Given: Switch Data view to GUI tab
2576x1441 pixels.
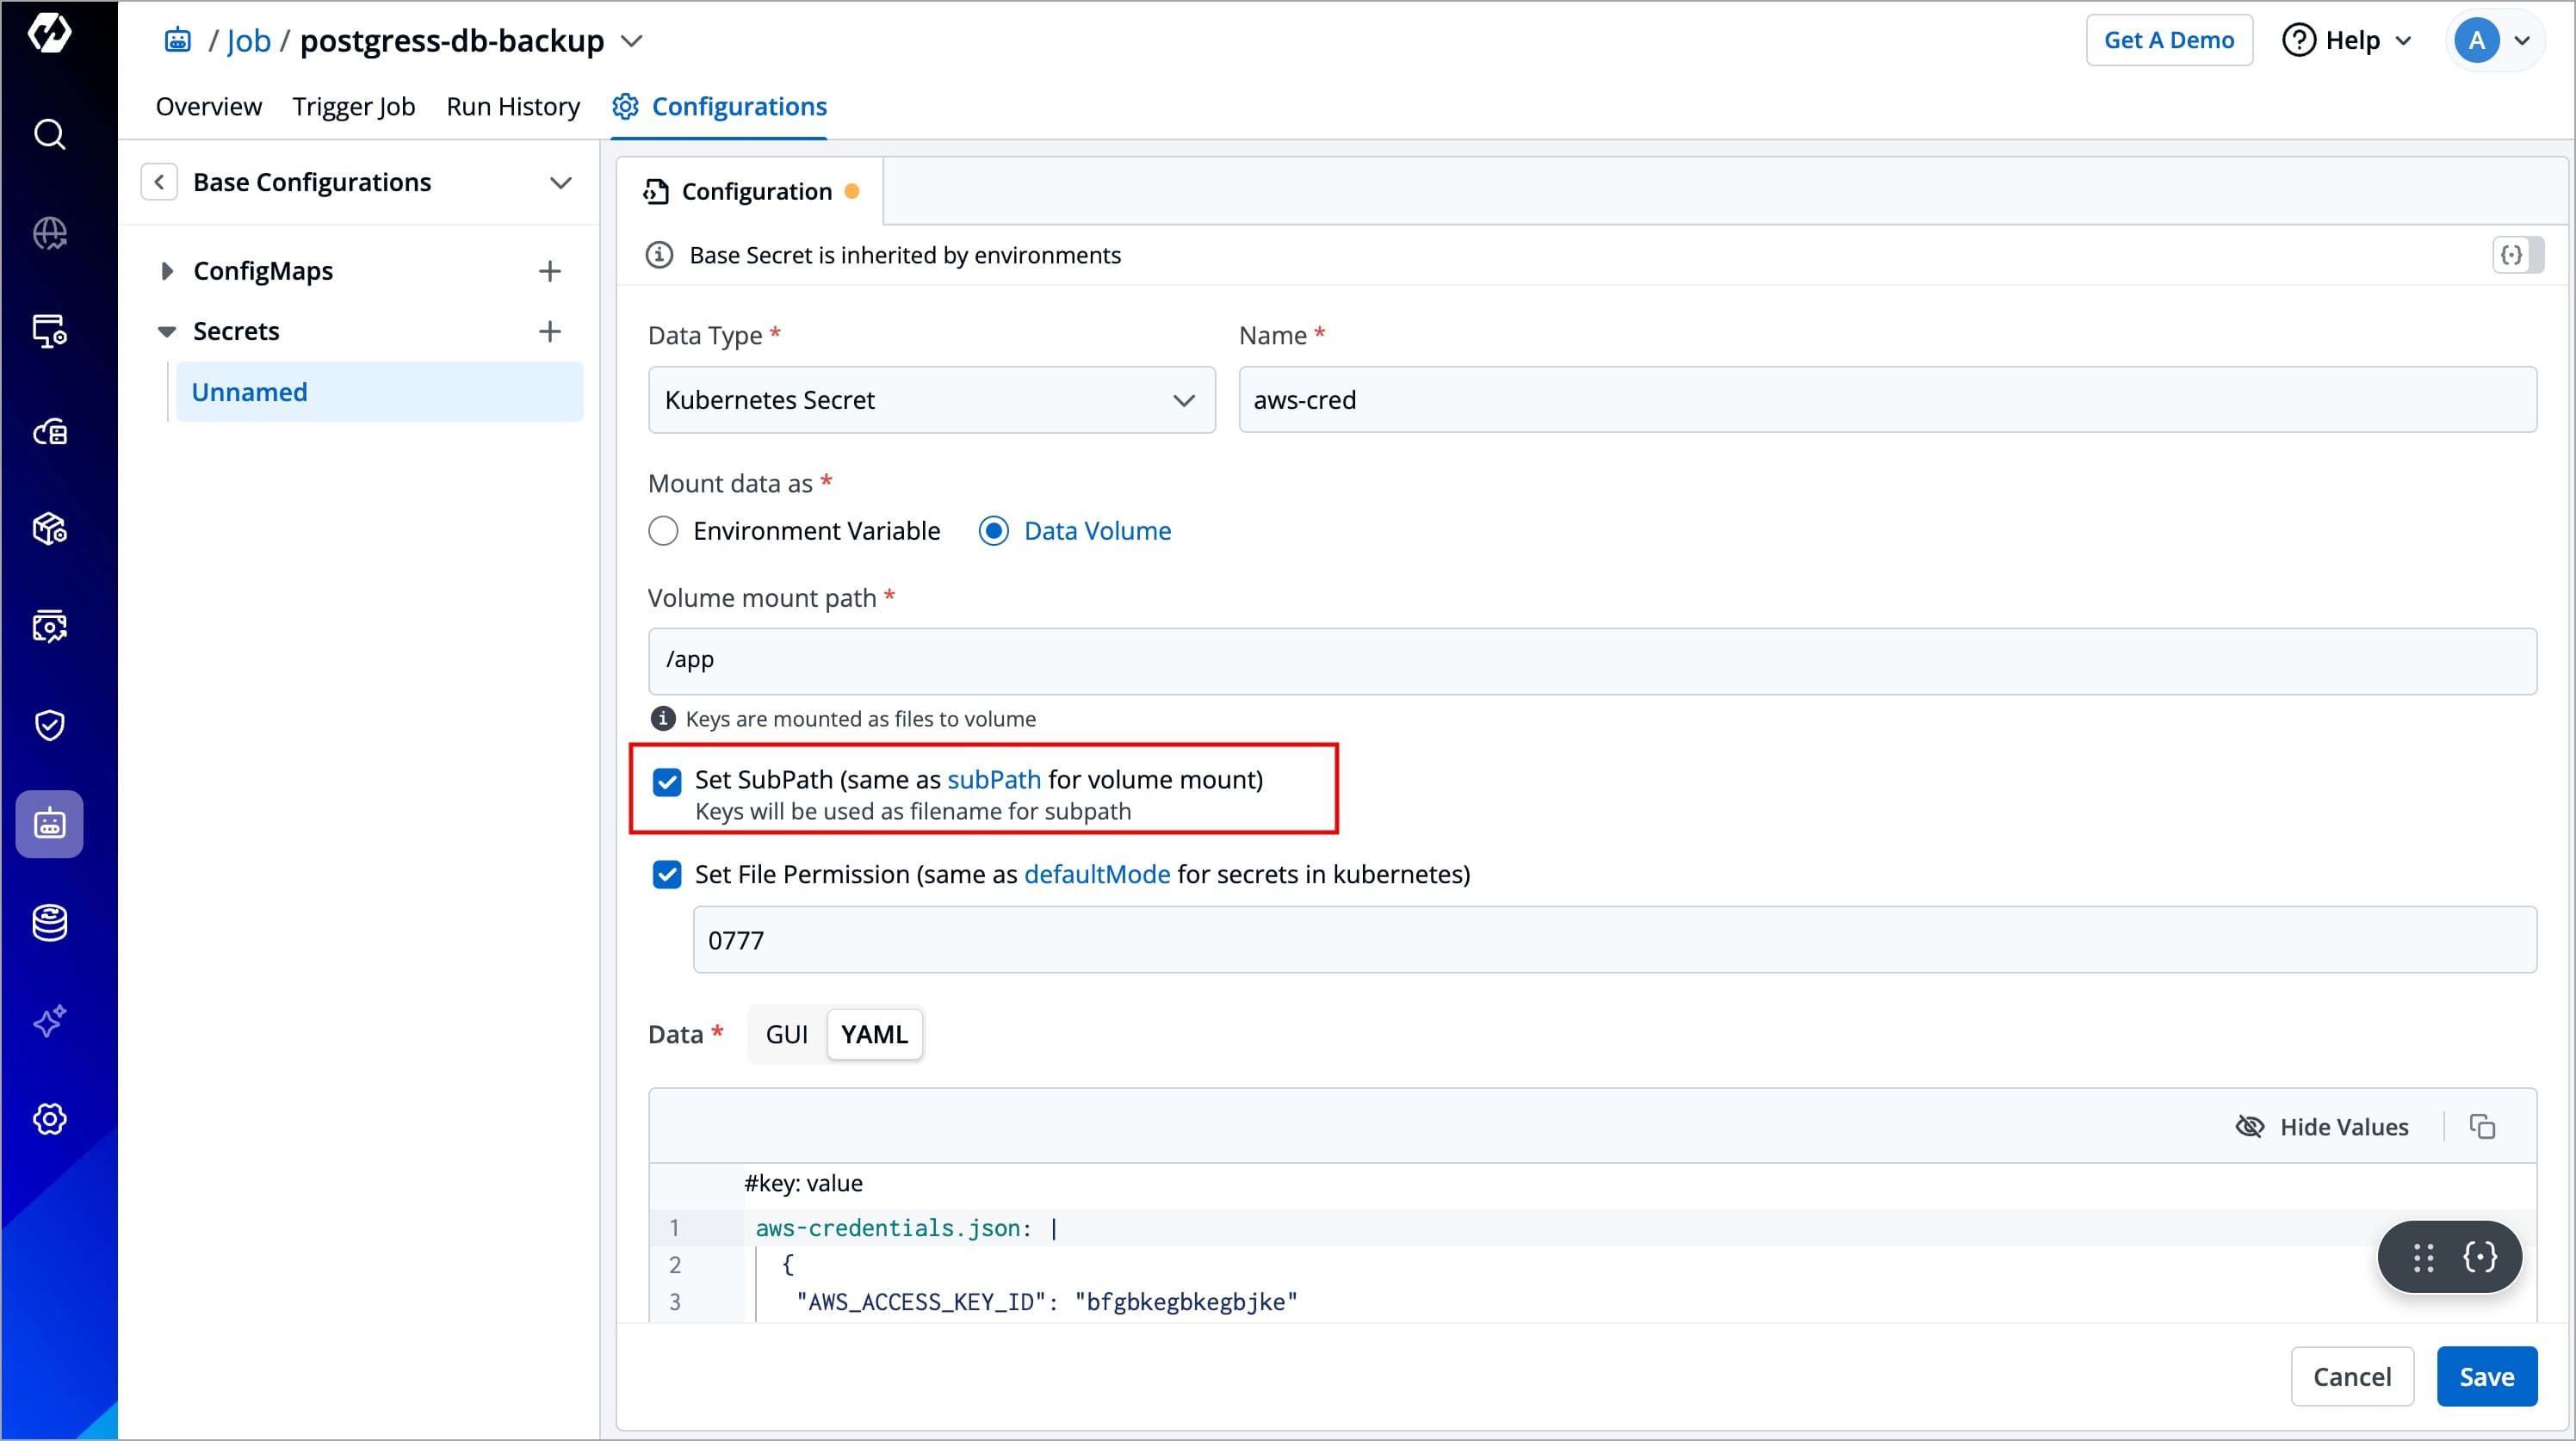Looking at the screenshot, I should click(x=786, y=1035).
